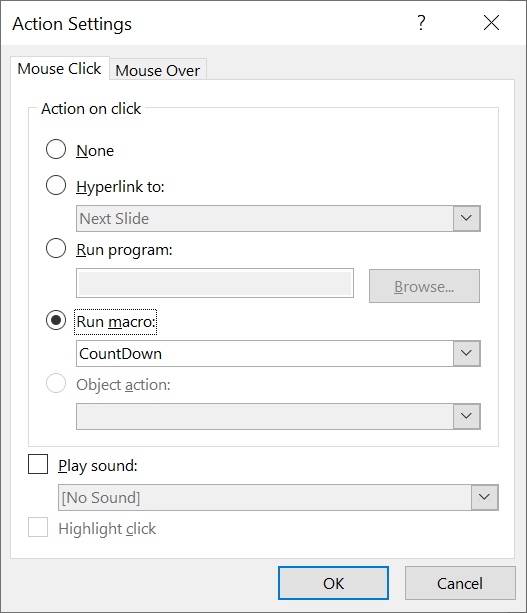The width and height of the screenshot is (527, 613).
Task: Close the Action Settings dialog
Action: click(491, 23)
